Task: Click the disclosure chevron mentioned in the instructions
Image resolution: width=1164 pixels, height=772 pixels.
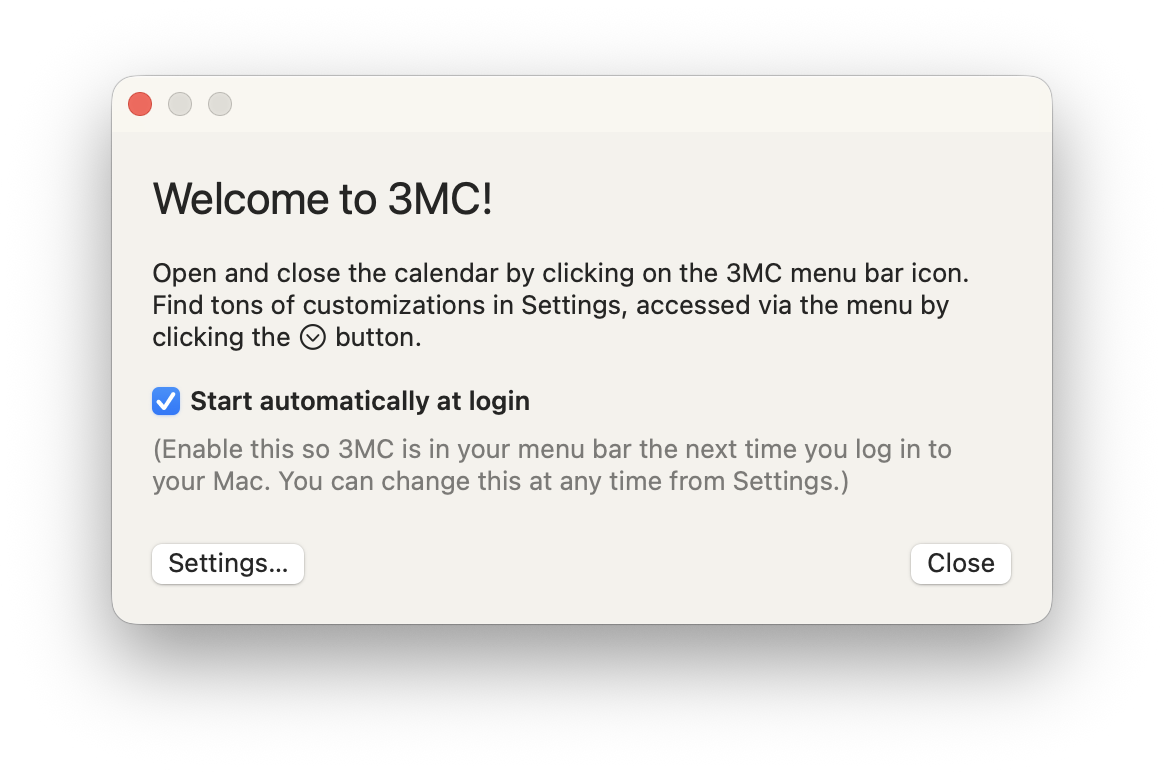Action: tap(313, 337)
